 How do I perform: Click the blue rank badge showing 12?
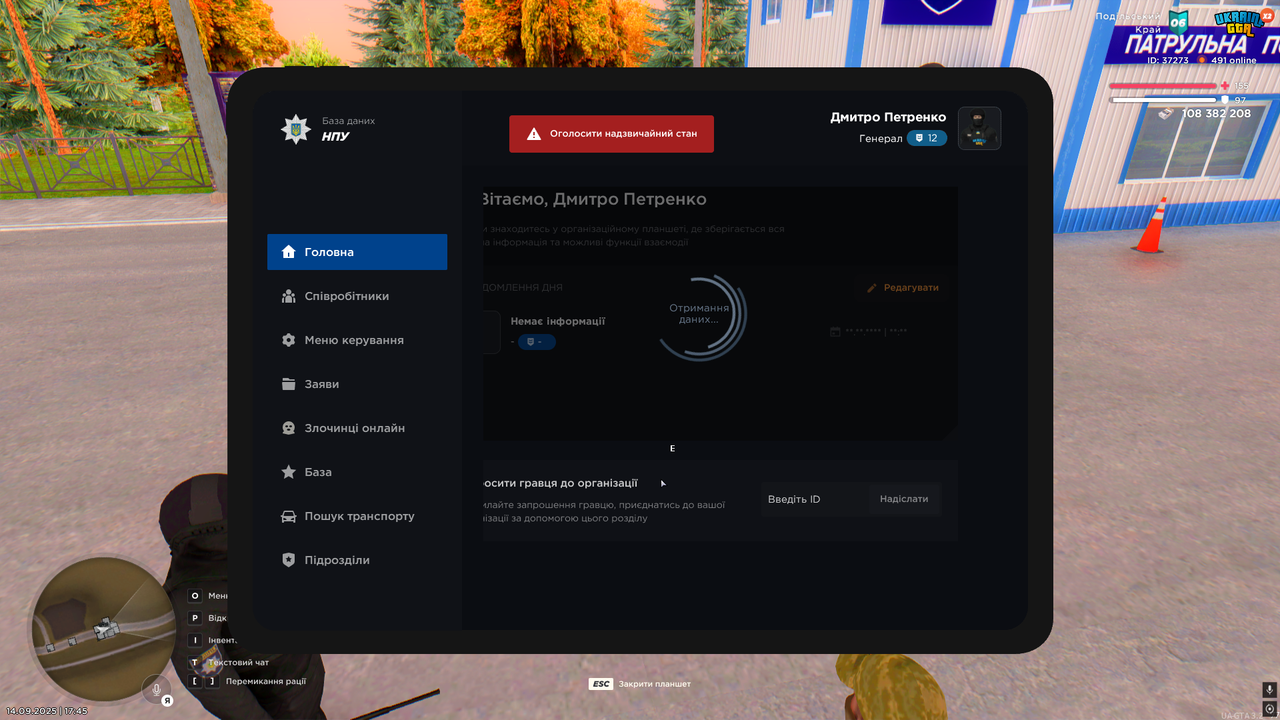tap(927, 138)
